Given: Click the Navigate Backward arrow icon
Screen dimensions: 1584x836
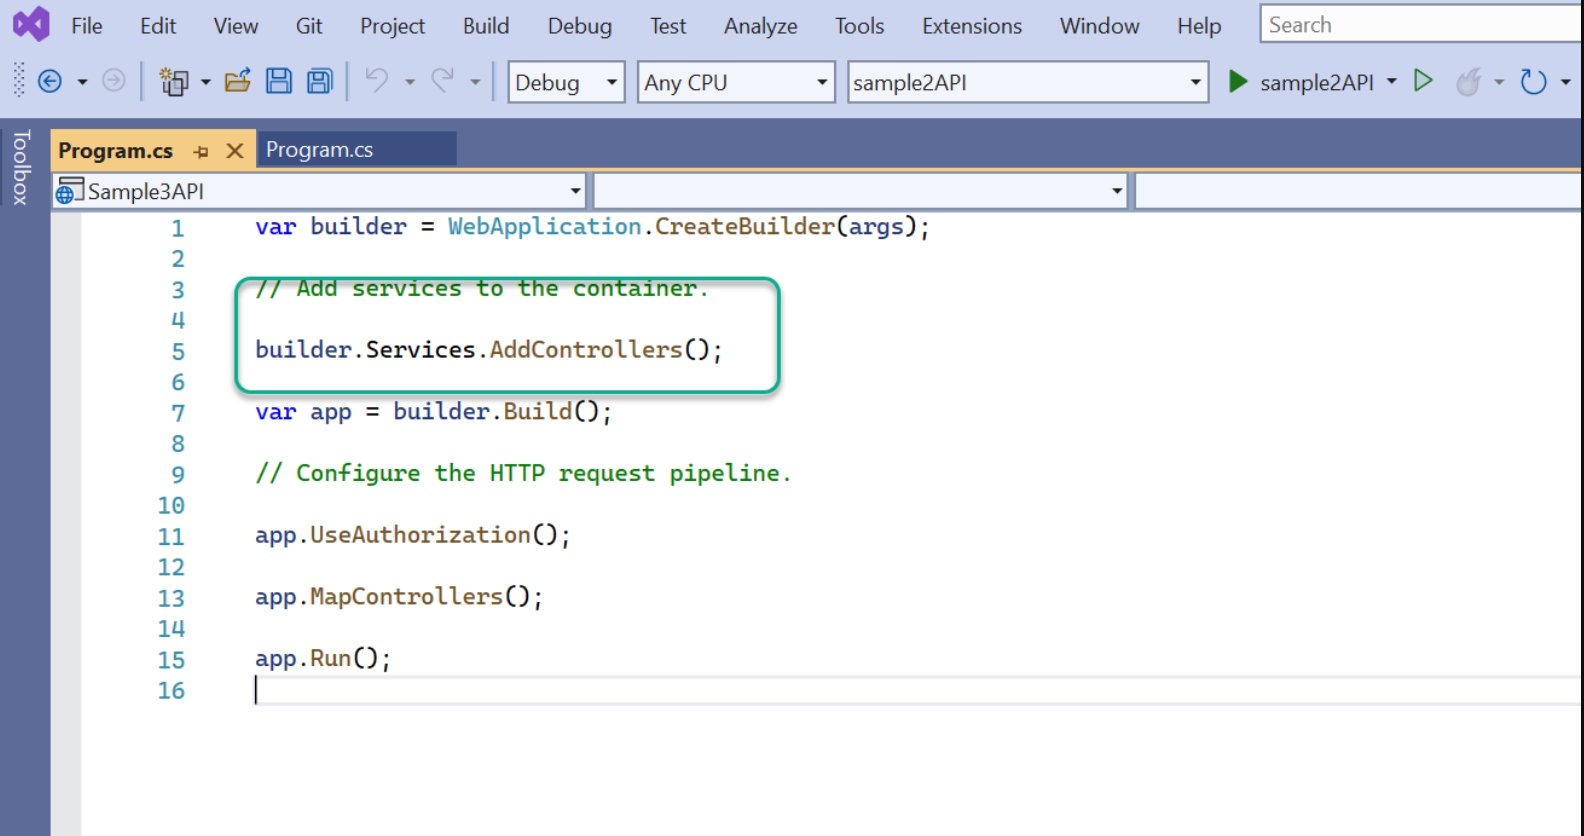Looking at the screenshot, I should [x=49, y=82].
